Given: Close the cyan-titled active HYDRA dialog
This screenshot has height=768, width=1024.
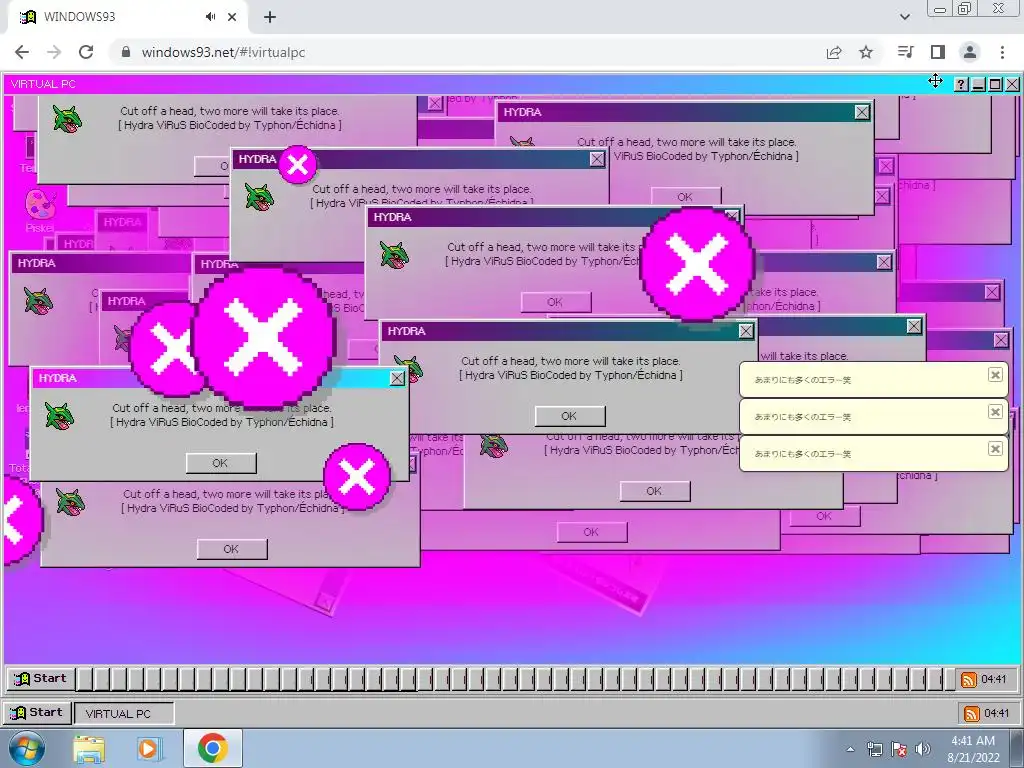Looking at the screenshot, I should click(397, 378).
